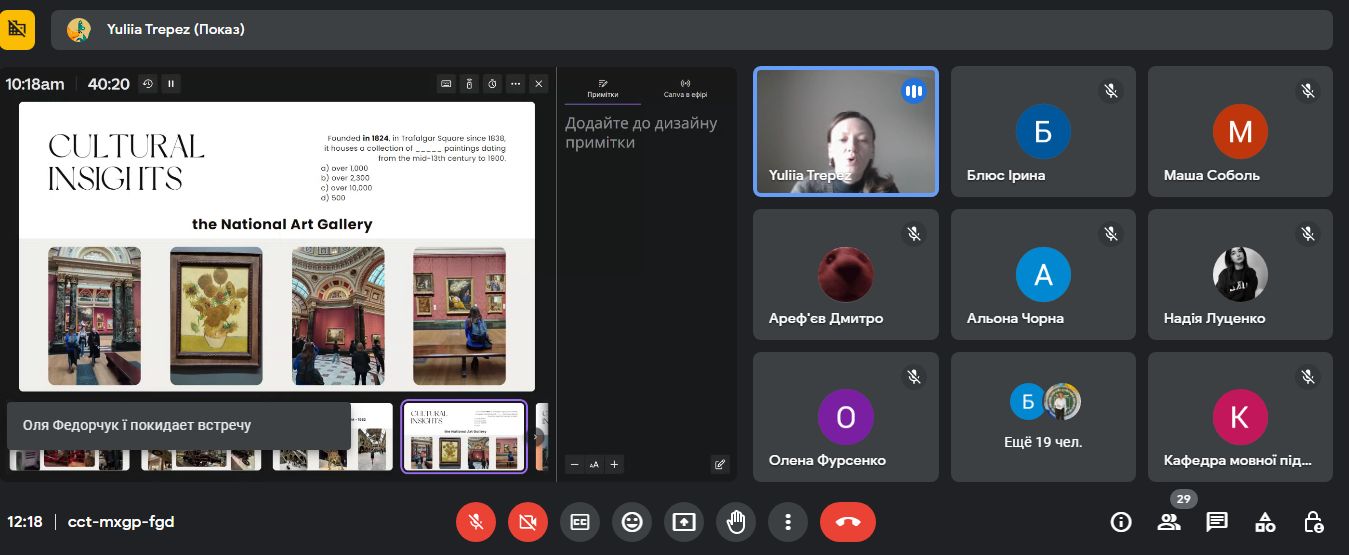Click Маша Соболь's participant tile
The height and width of the screenshot is (555, 1349).
click(1240, 131)
